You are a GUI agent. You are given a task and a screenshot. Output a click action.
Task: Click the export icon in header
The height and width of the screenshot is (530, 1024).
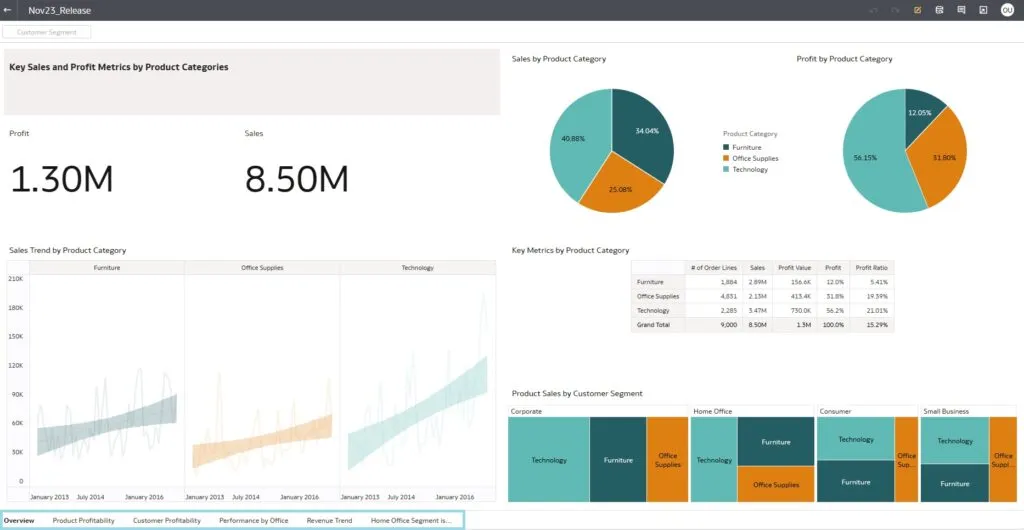pos(983,10)
